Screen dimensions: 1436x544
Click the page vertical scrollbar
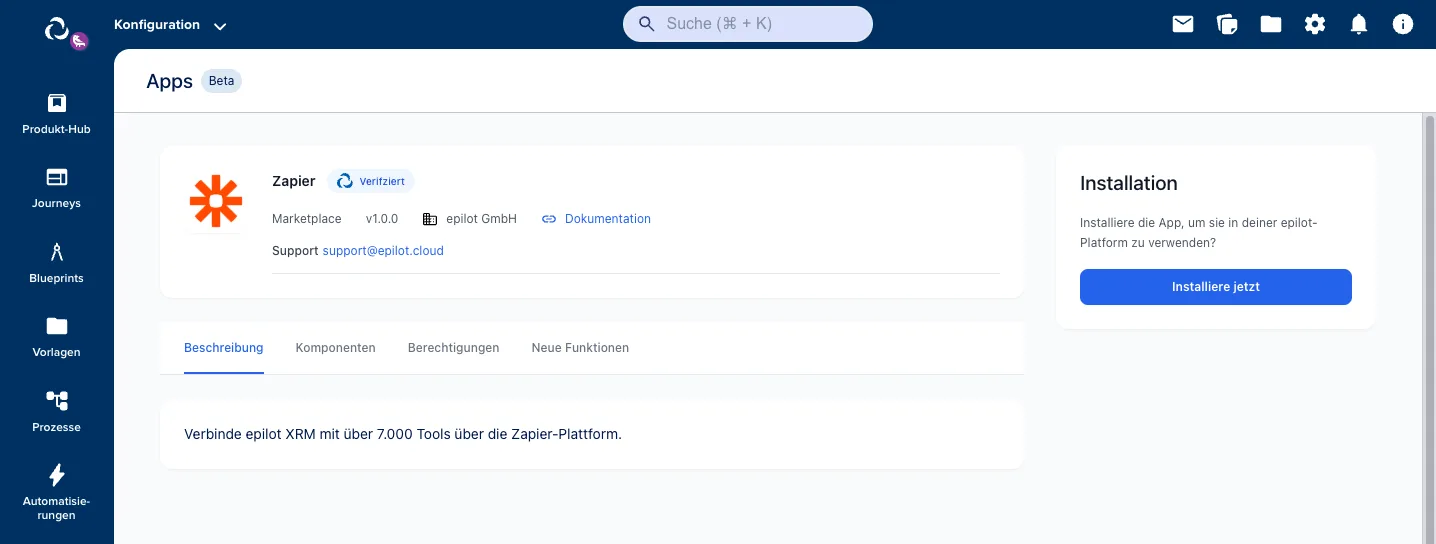point(1429,328)
